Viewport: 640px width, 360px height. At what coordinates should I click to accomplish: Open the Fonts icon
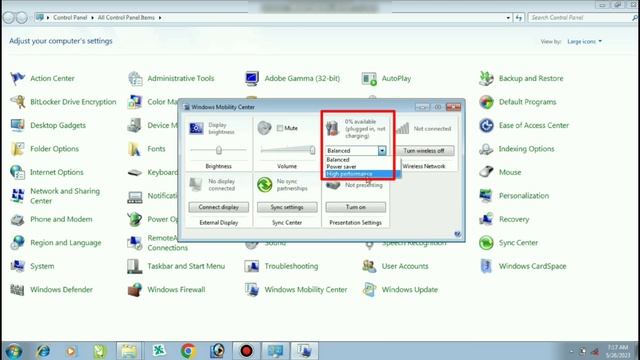[135, 149]
